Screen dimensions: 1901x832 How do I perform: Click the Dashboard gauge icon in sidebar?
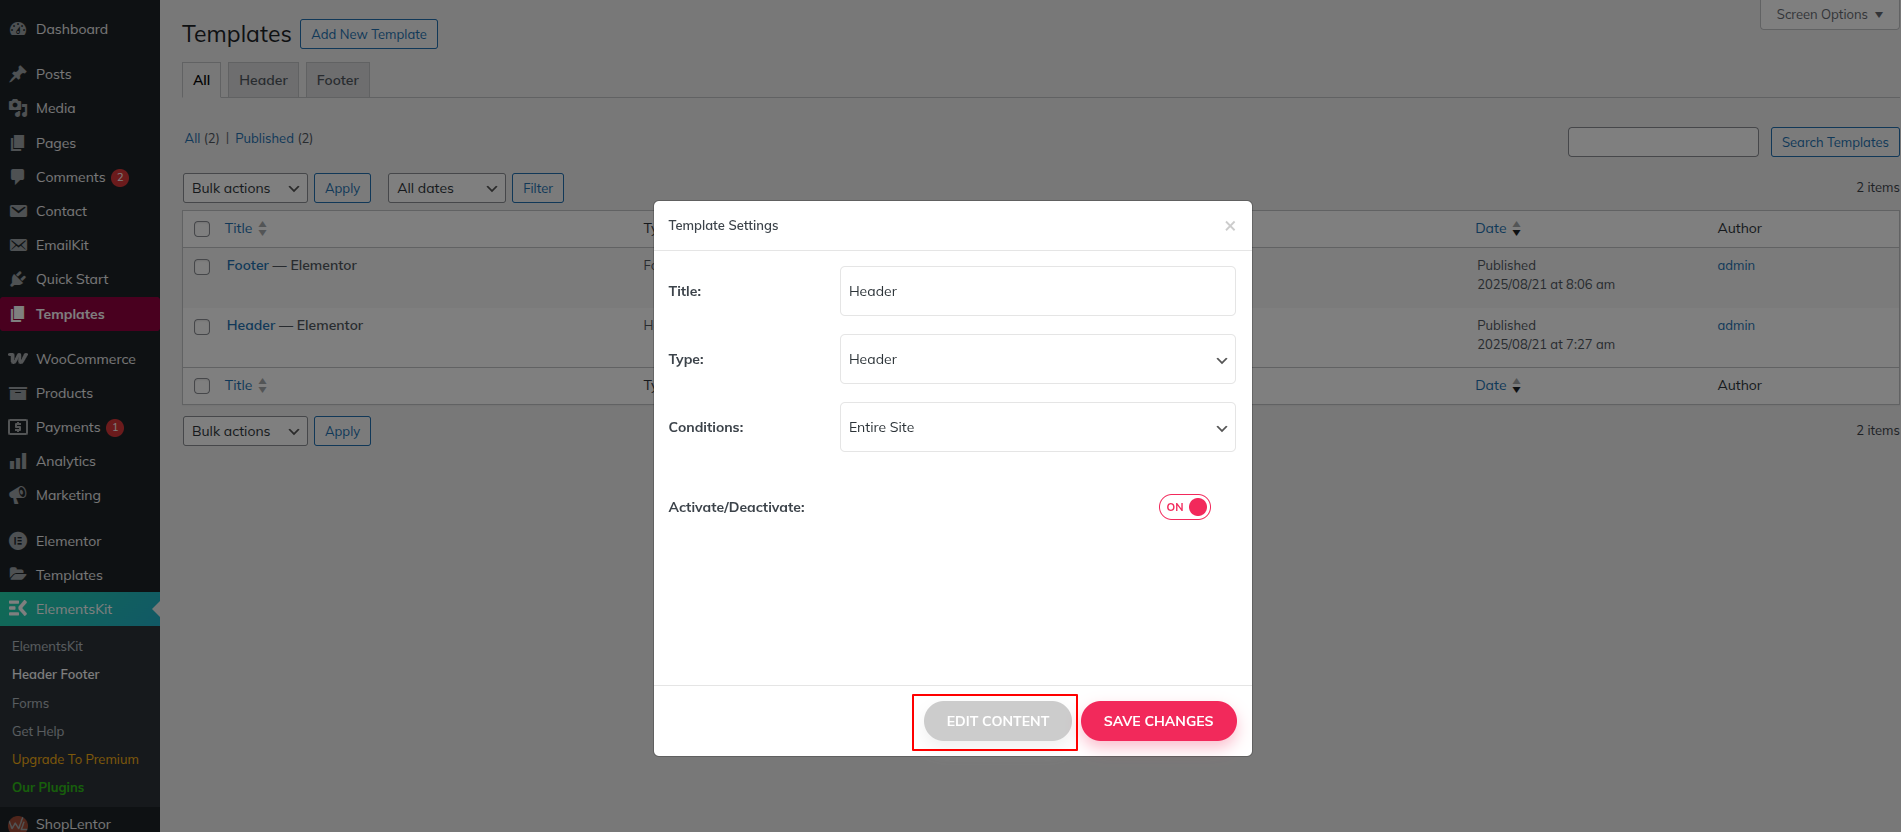(x=18, y=29)
